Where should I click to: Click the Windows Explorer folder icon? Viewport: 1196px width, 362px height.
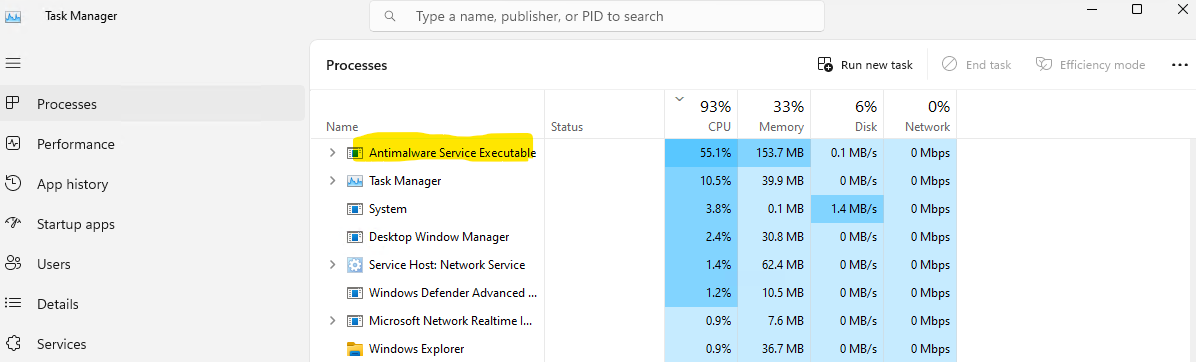355,349
